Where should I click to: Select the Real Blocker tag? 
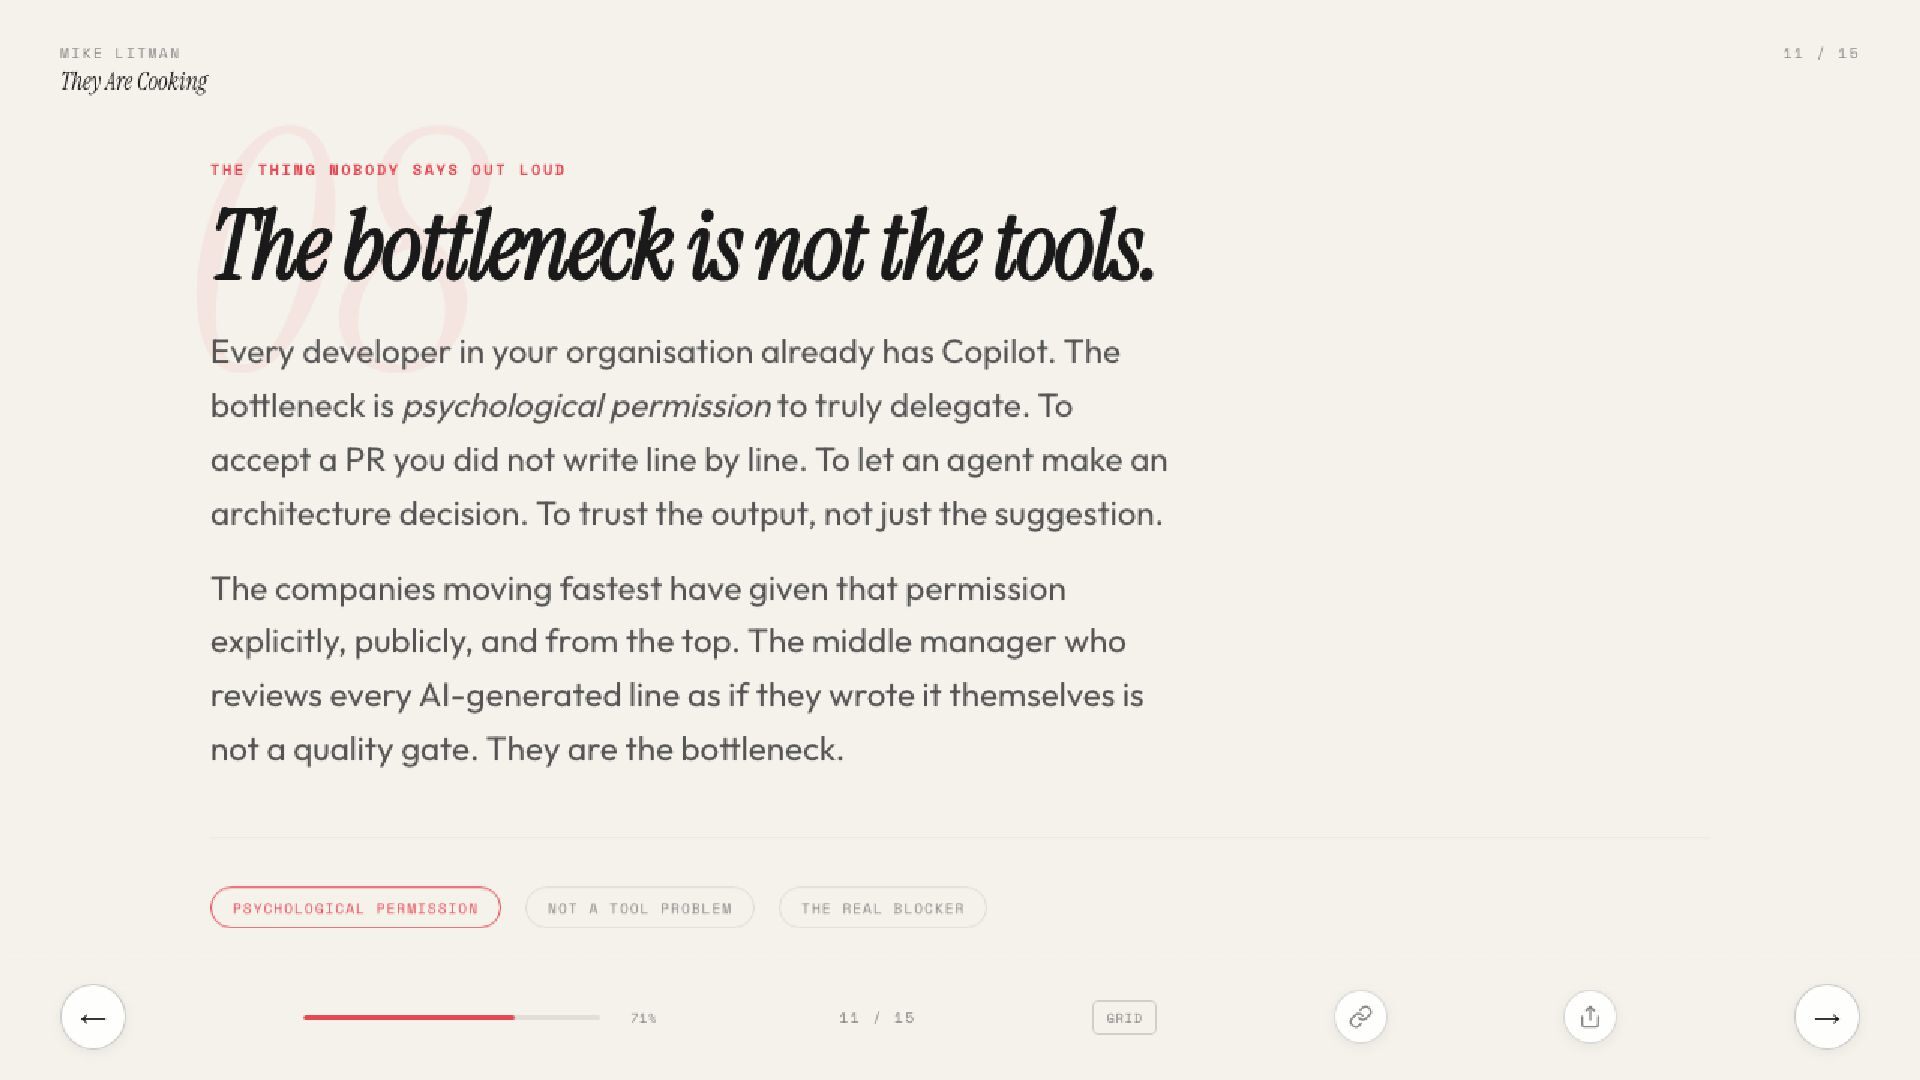coord(883,908)
